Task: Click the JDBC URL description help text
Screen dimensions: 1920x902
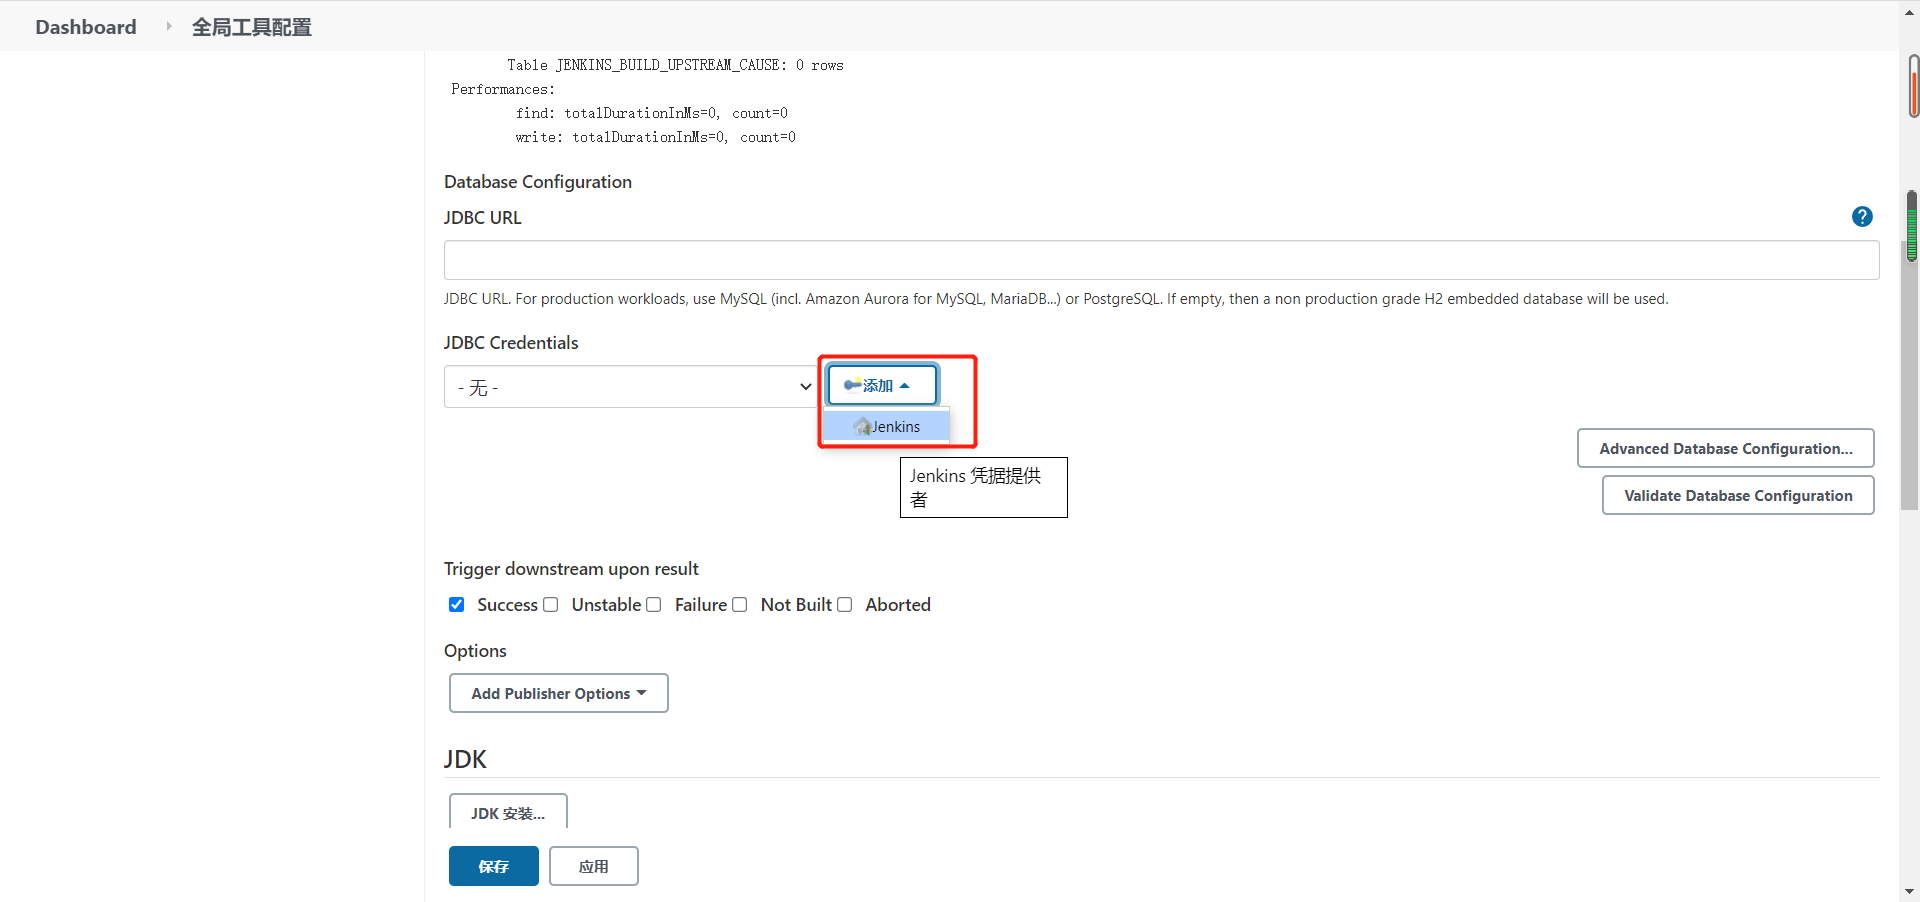Action: (1056, 299)
